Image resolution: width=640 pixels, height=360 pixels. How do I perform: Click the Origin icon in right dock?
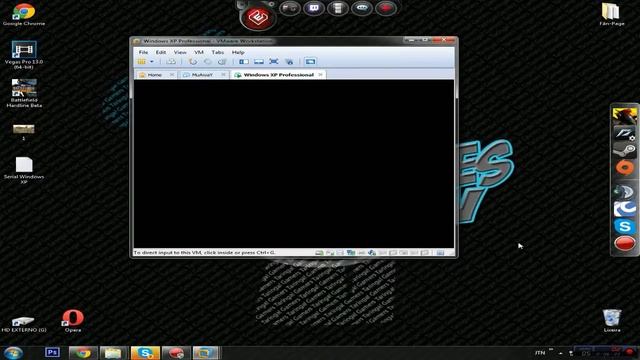pos(624,168)
